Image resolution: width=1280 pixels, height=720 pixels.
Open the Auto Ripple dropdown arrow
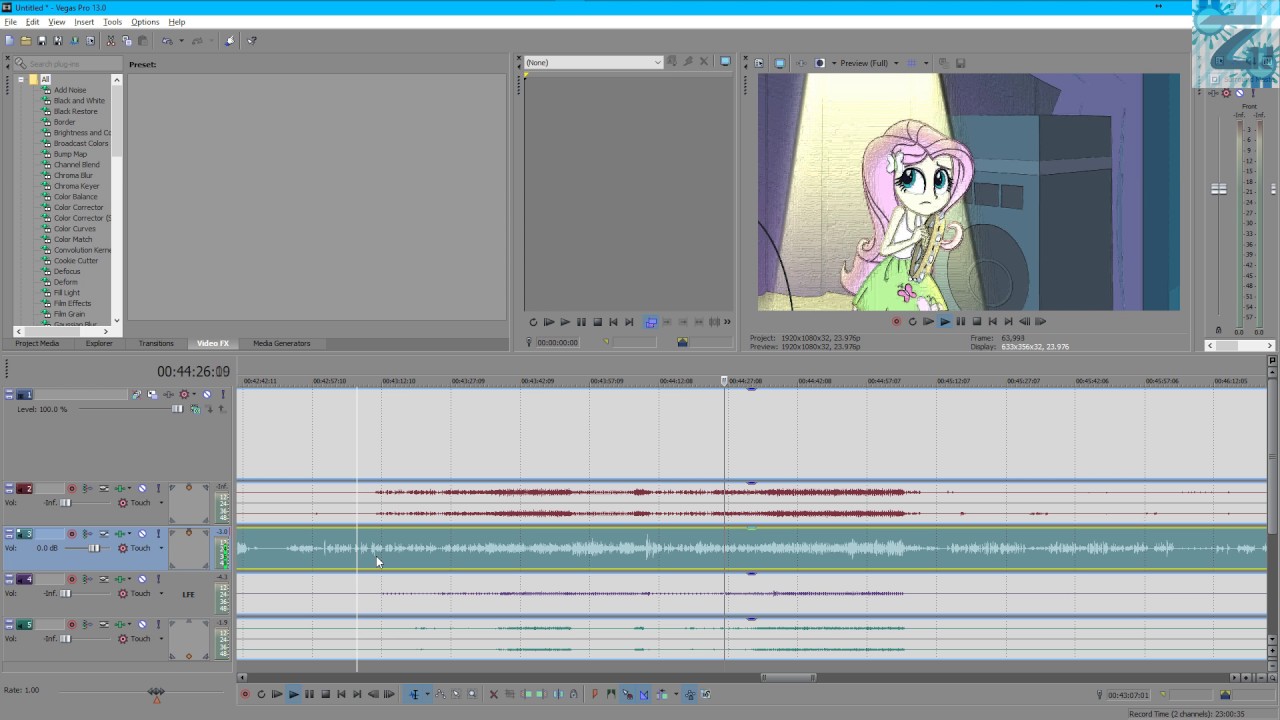pos(676,694)
